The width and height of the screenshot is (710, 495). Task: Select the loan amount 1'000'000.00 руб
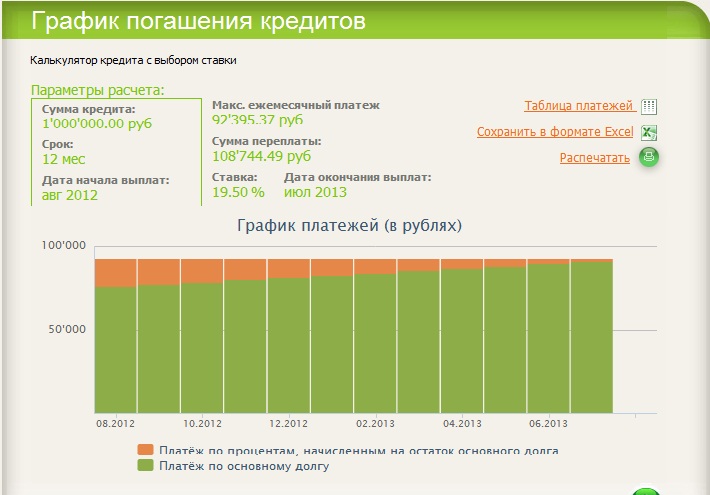97,124
